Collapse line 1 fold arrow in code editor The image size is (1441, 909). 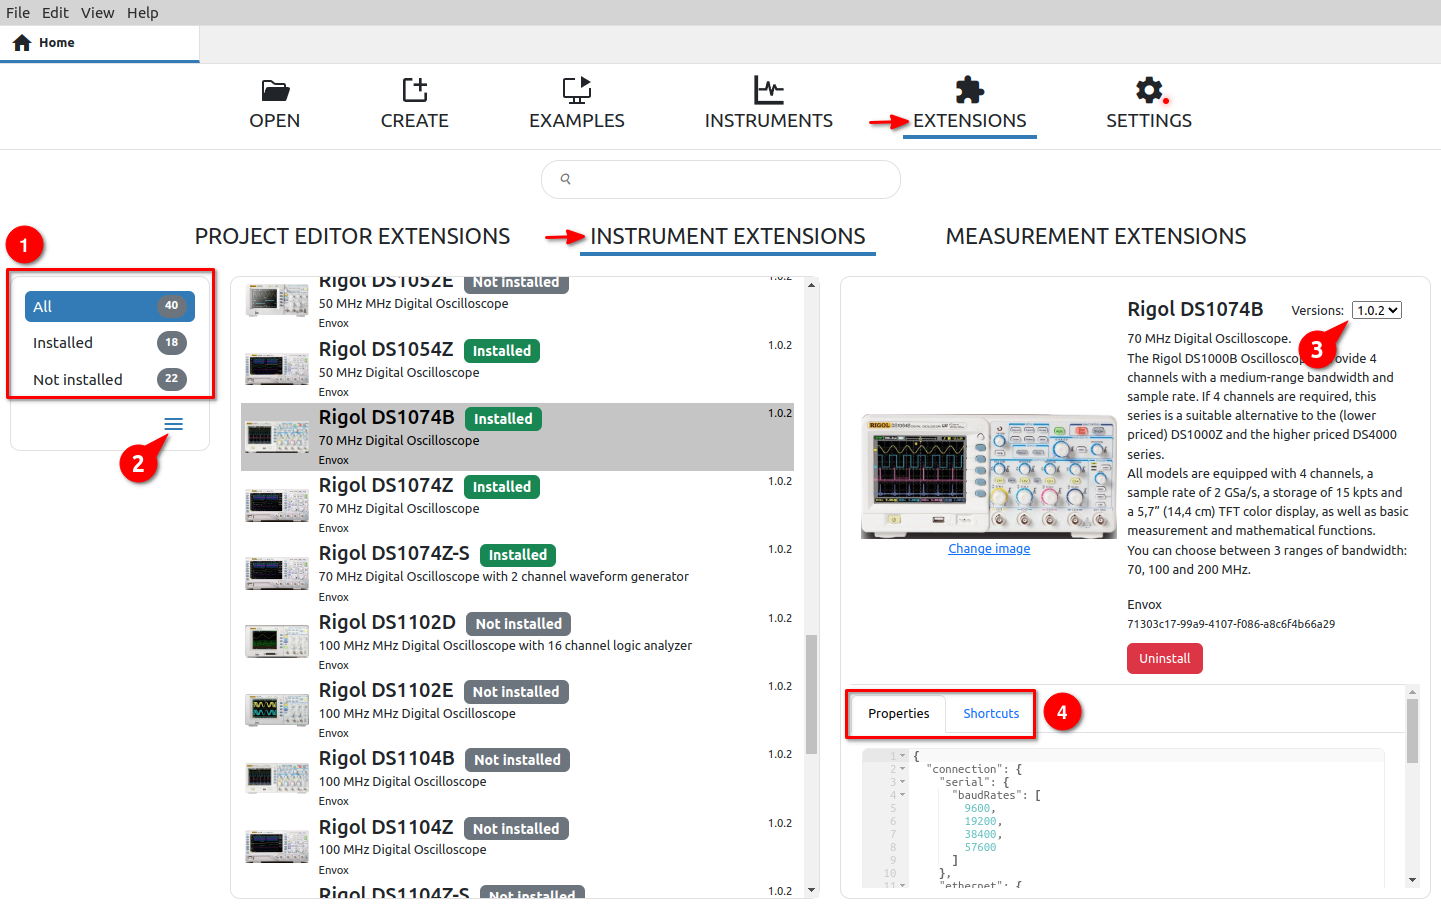[x=903, y=756]
